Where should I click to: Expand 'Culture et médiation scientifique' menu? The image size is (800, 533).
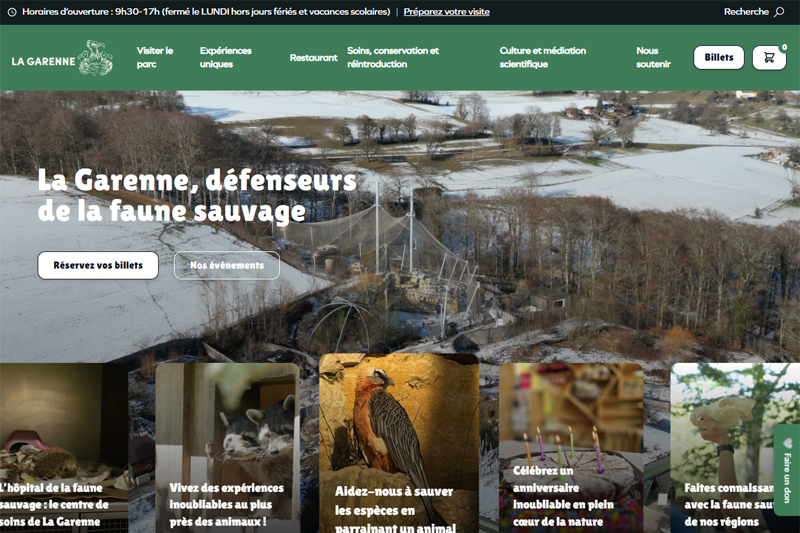pos(543,57)
